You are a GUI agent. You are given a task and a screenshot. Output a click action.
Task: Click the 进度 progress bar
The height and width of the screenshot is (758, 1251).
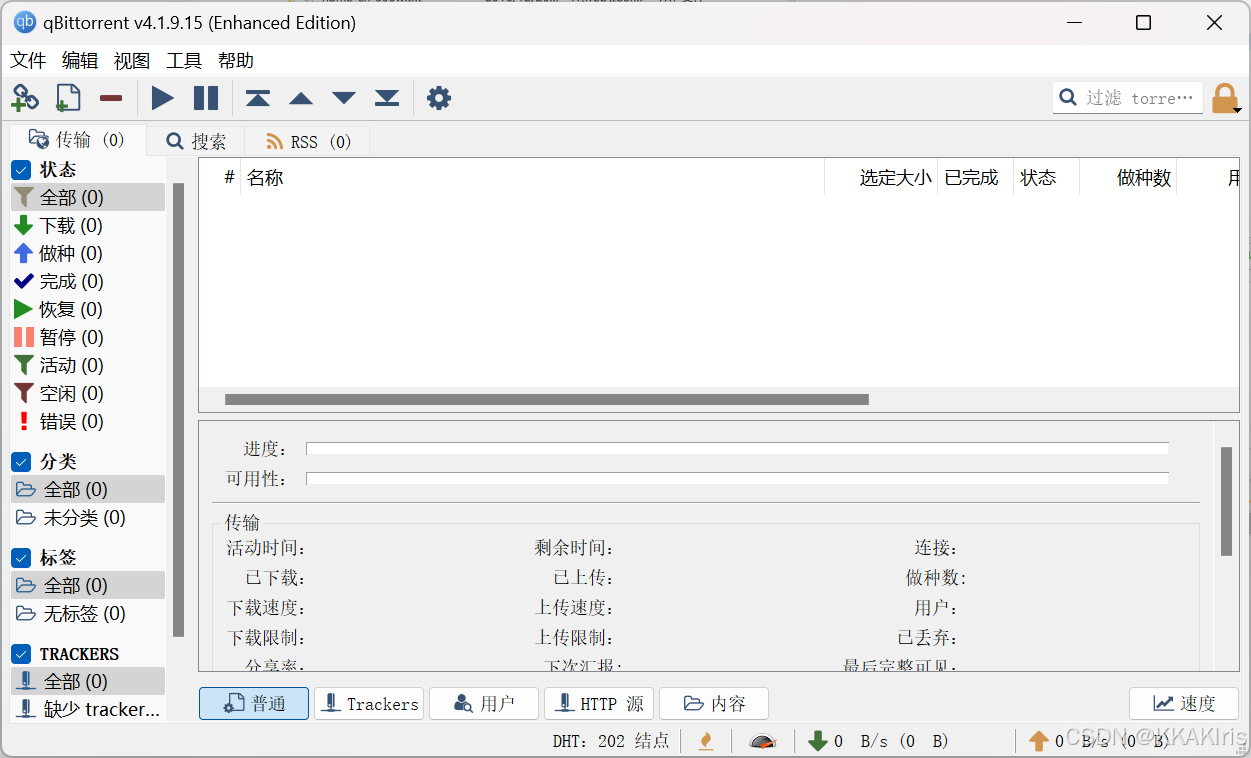tap(737, 449)
